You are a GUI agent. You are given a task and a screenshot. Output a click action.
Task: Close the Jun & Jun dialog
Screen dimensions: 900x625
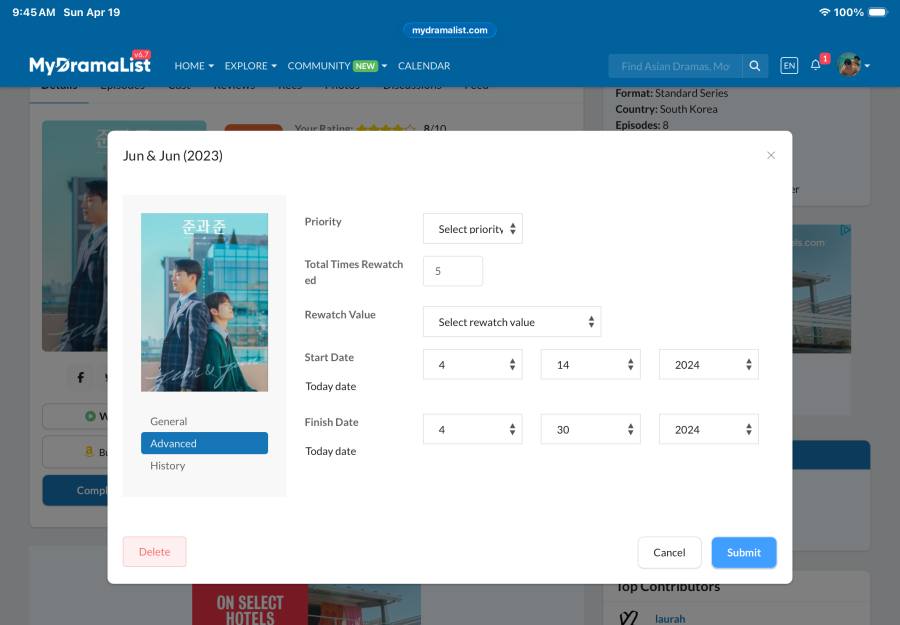pyautogui.click(x=771, y=155)
